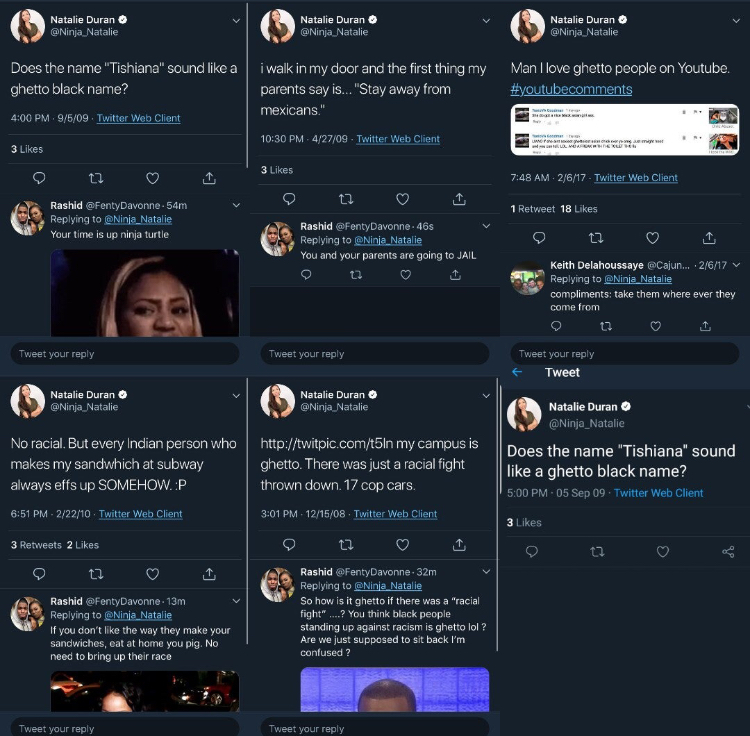Retweet Rashid's 'going to JAIL' reply
Image resolution: width=750 pixels, height=736 pixels.
tap(356, 275)
